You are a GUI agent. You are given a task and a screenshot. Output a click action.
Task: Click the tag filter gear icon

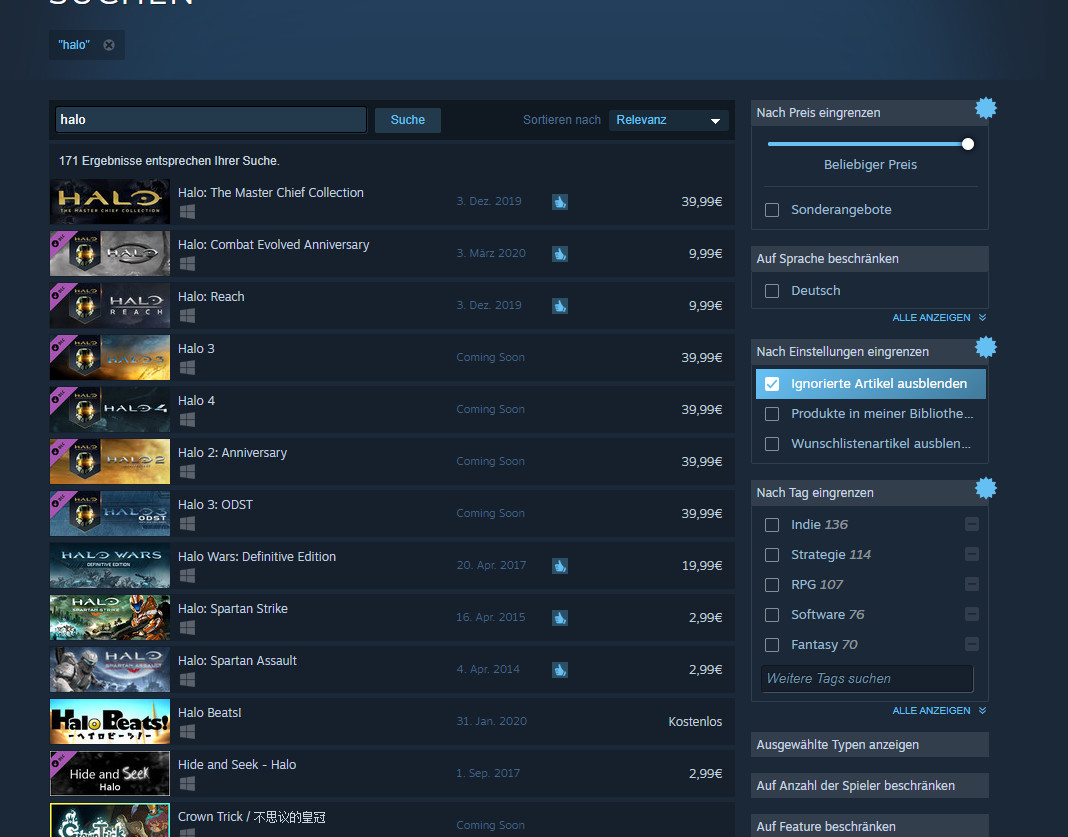[986, 488]
